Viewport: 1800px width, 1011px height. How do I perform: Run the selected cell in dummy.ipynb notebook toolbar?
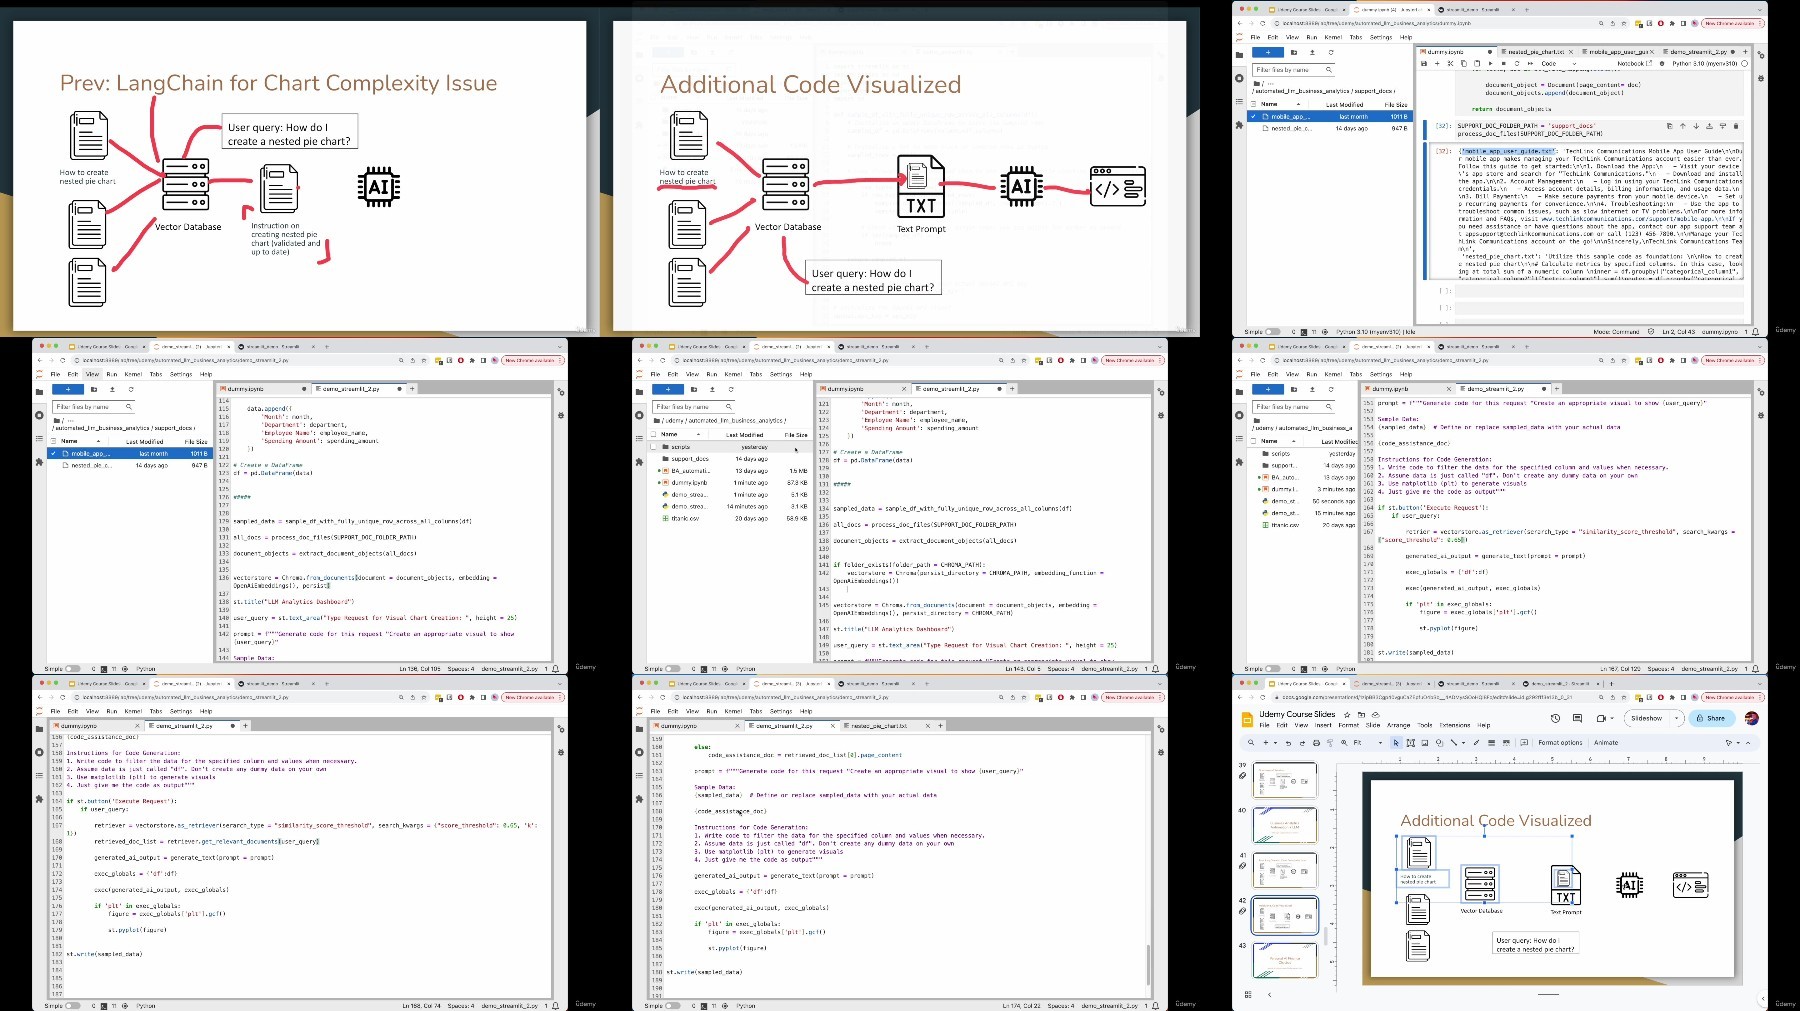pyautogui.click(x=1490, y=63)
